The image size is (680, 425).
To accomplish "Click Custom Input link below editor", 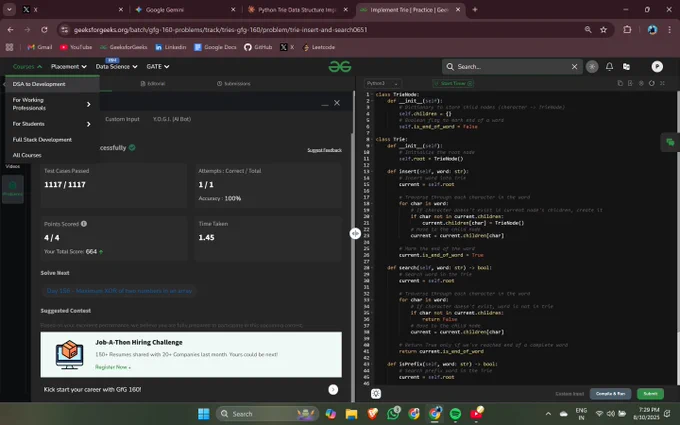I will 569,394.
